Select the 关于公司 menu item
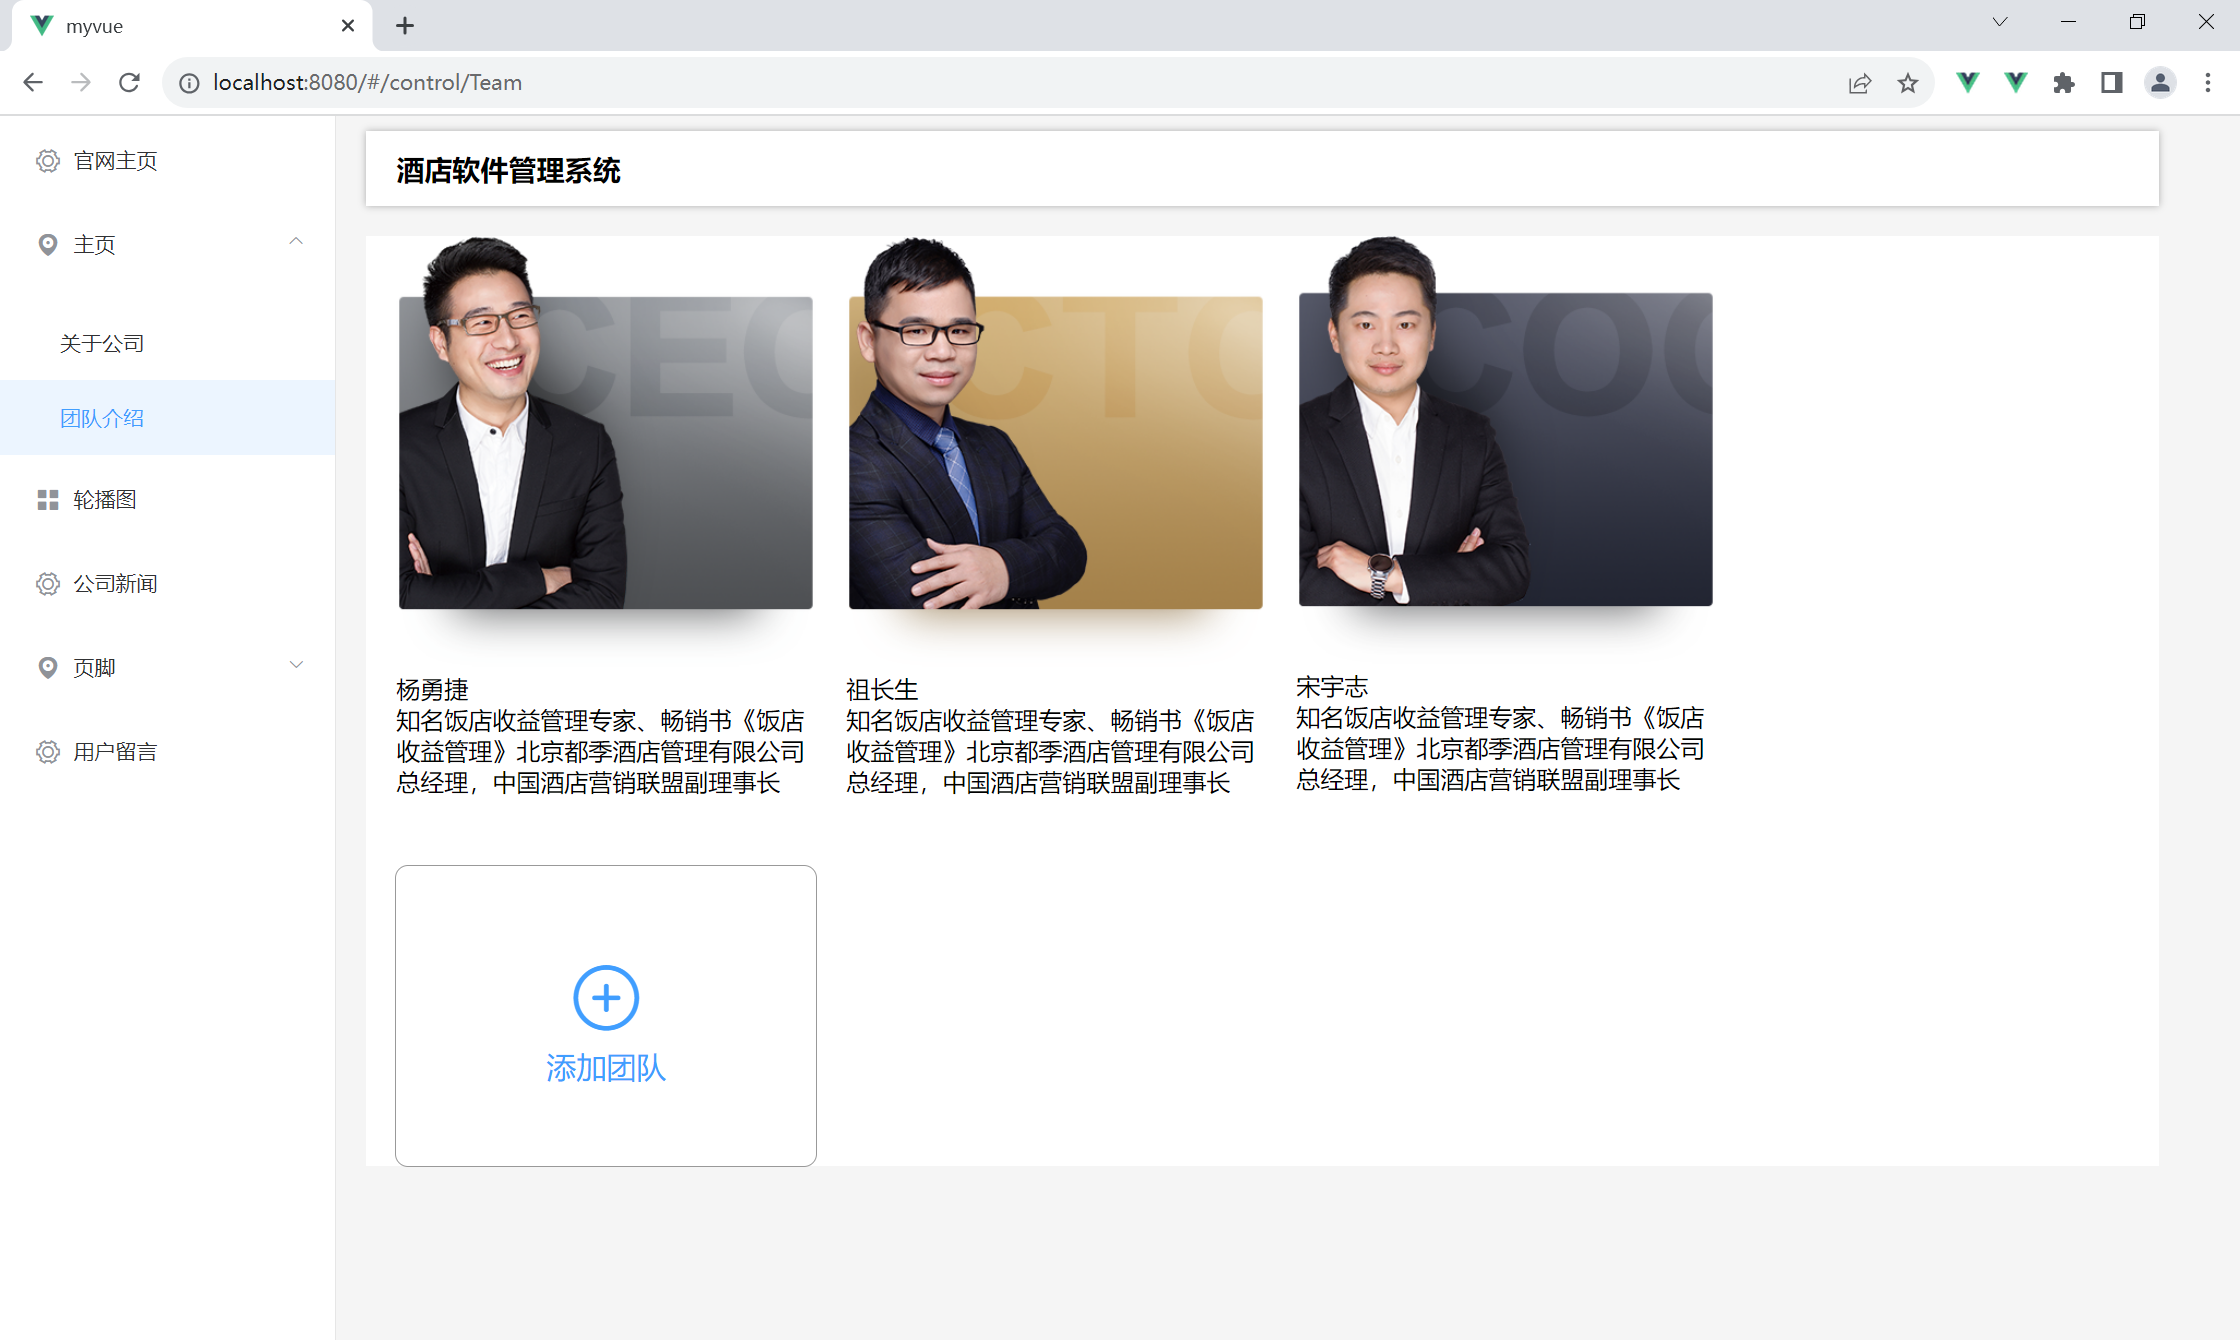Screen dimensions: 2240x1340 coord(102,342)
